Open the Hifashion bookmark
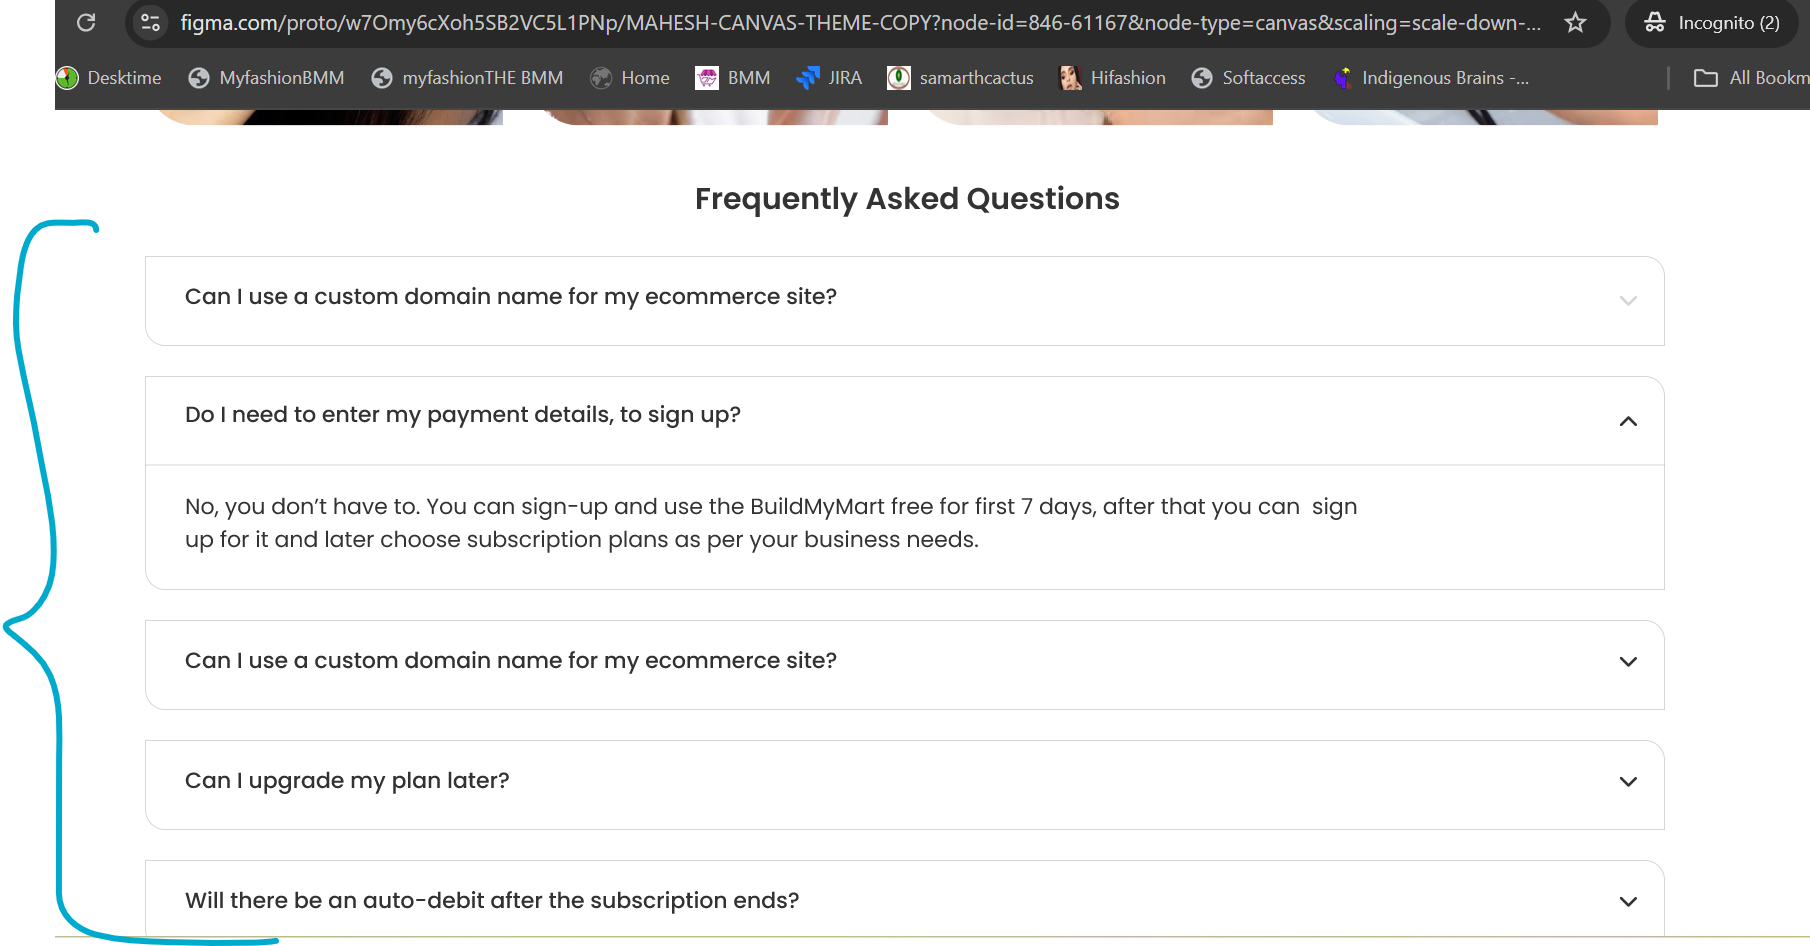This screenshot has width=1810, height=946. [x=1113, y=78]
